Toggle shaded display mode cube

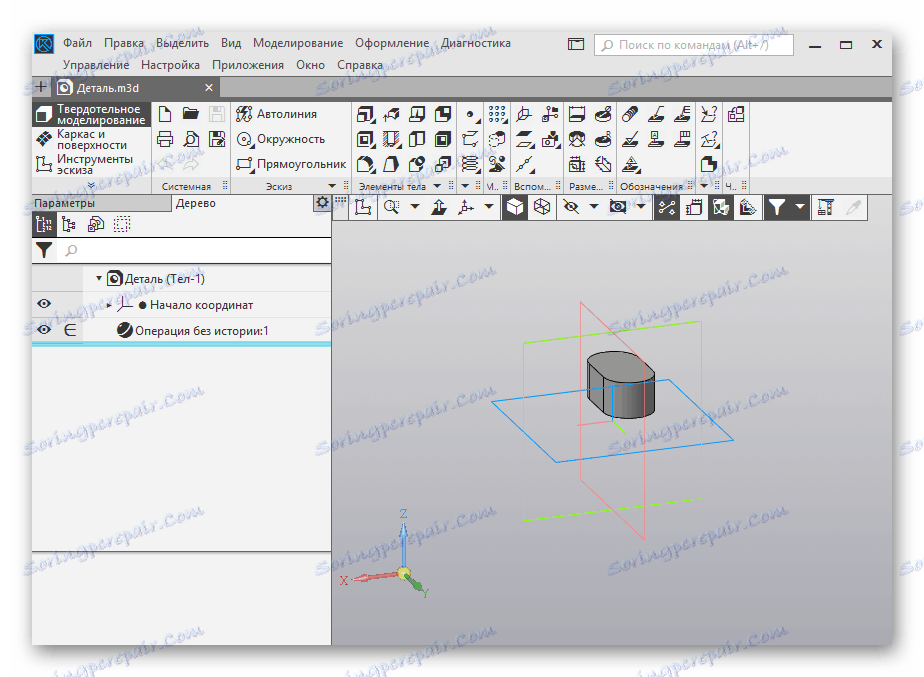514,207
